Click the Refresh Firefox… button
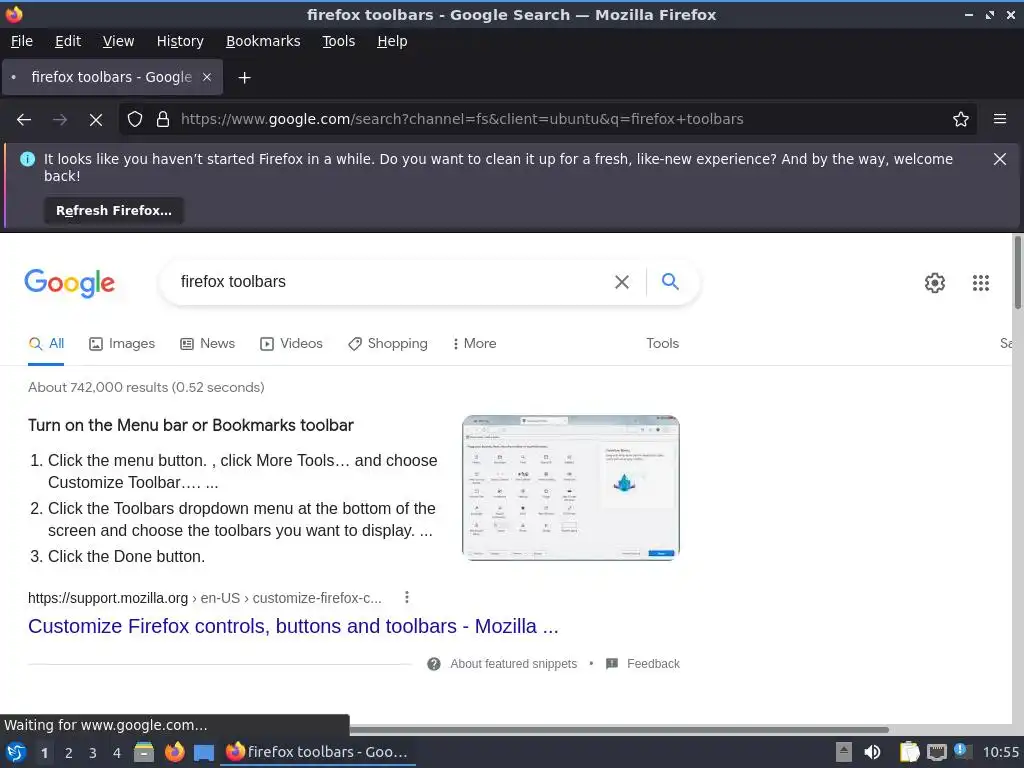Image resolution: width=1024 pixels, height=768 pixels. (x=114, y=210)
